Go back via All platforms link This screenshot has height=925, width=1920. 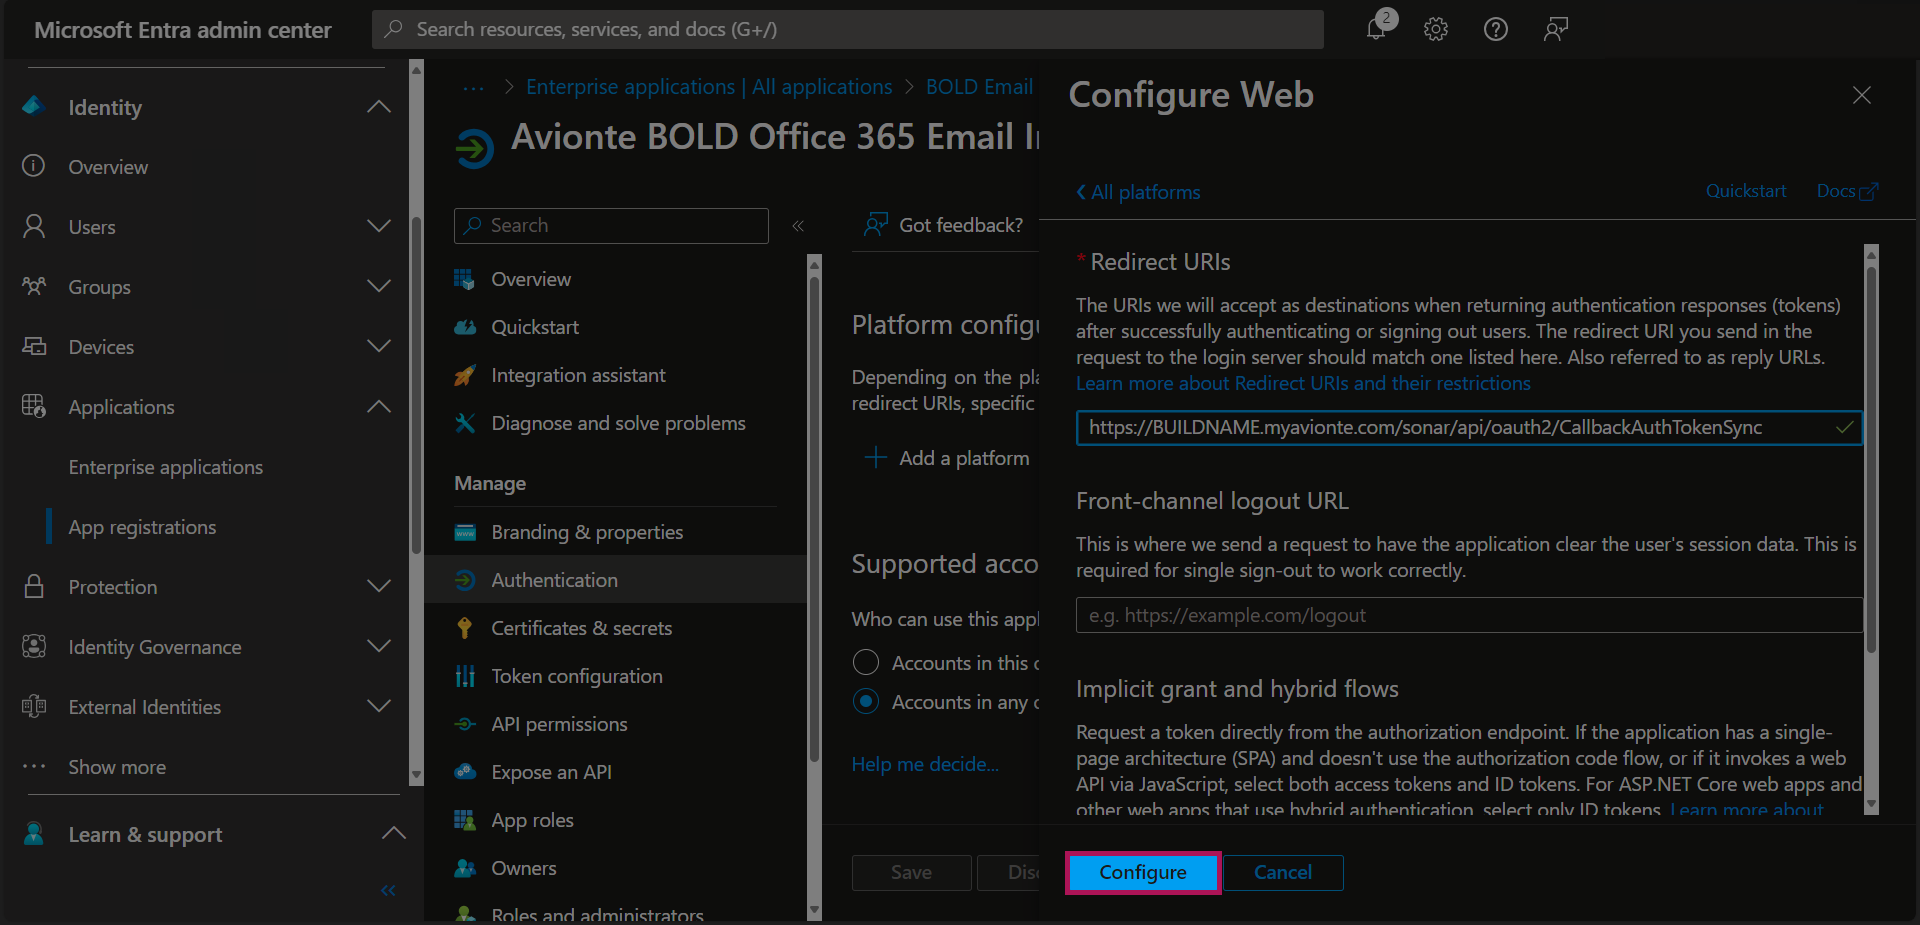pyautogui.click(x=1138, y=192)
